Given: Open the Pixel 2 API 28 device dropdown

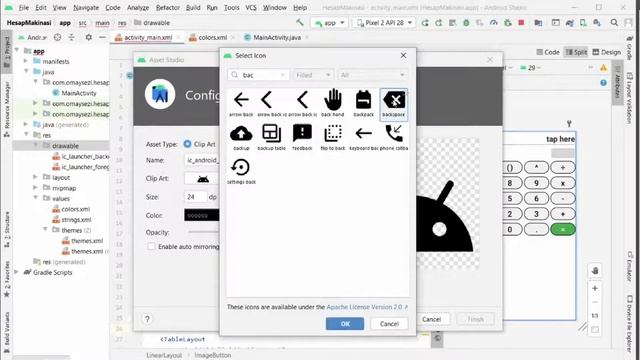Looking at the screenshot, I should (x=384, y=23).
